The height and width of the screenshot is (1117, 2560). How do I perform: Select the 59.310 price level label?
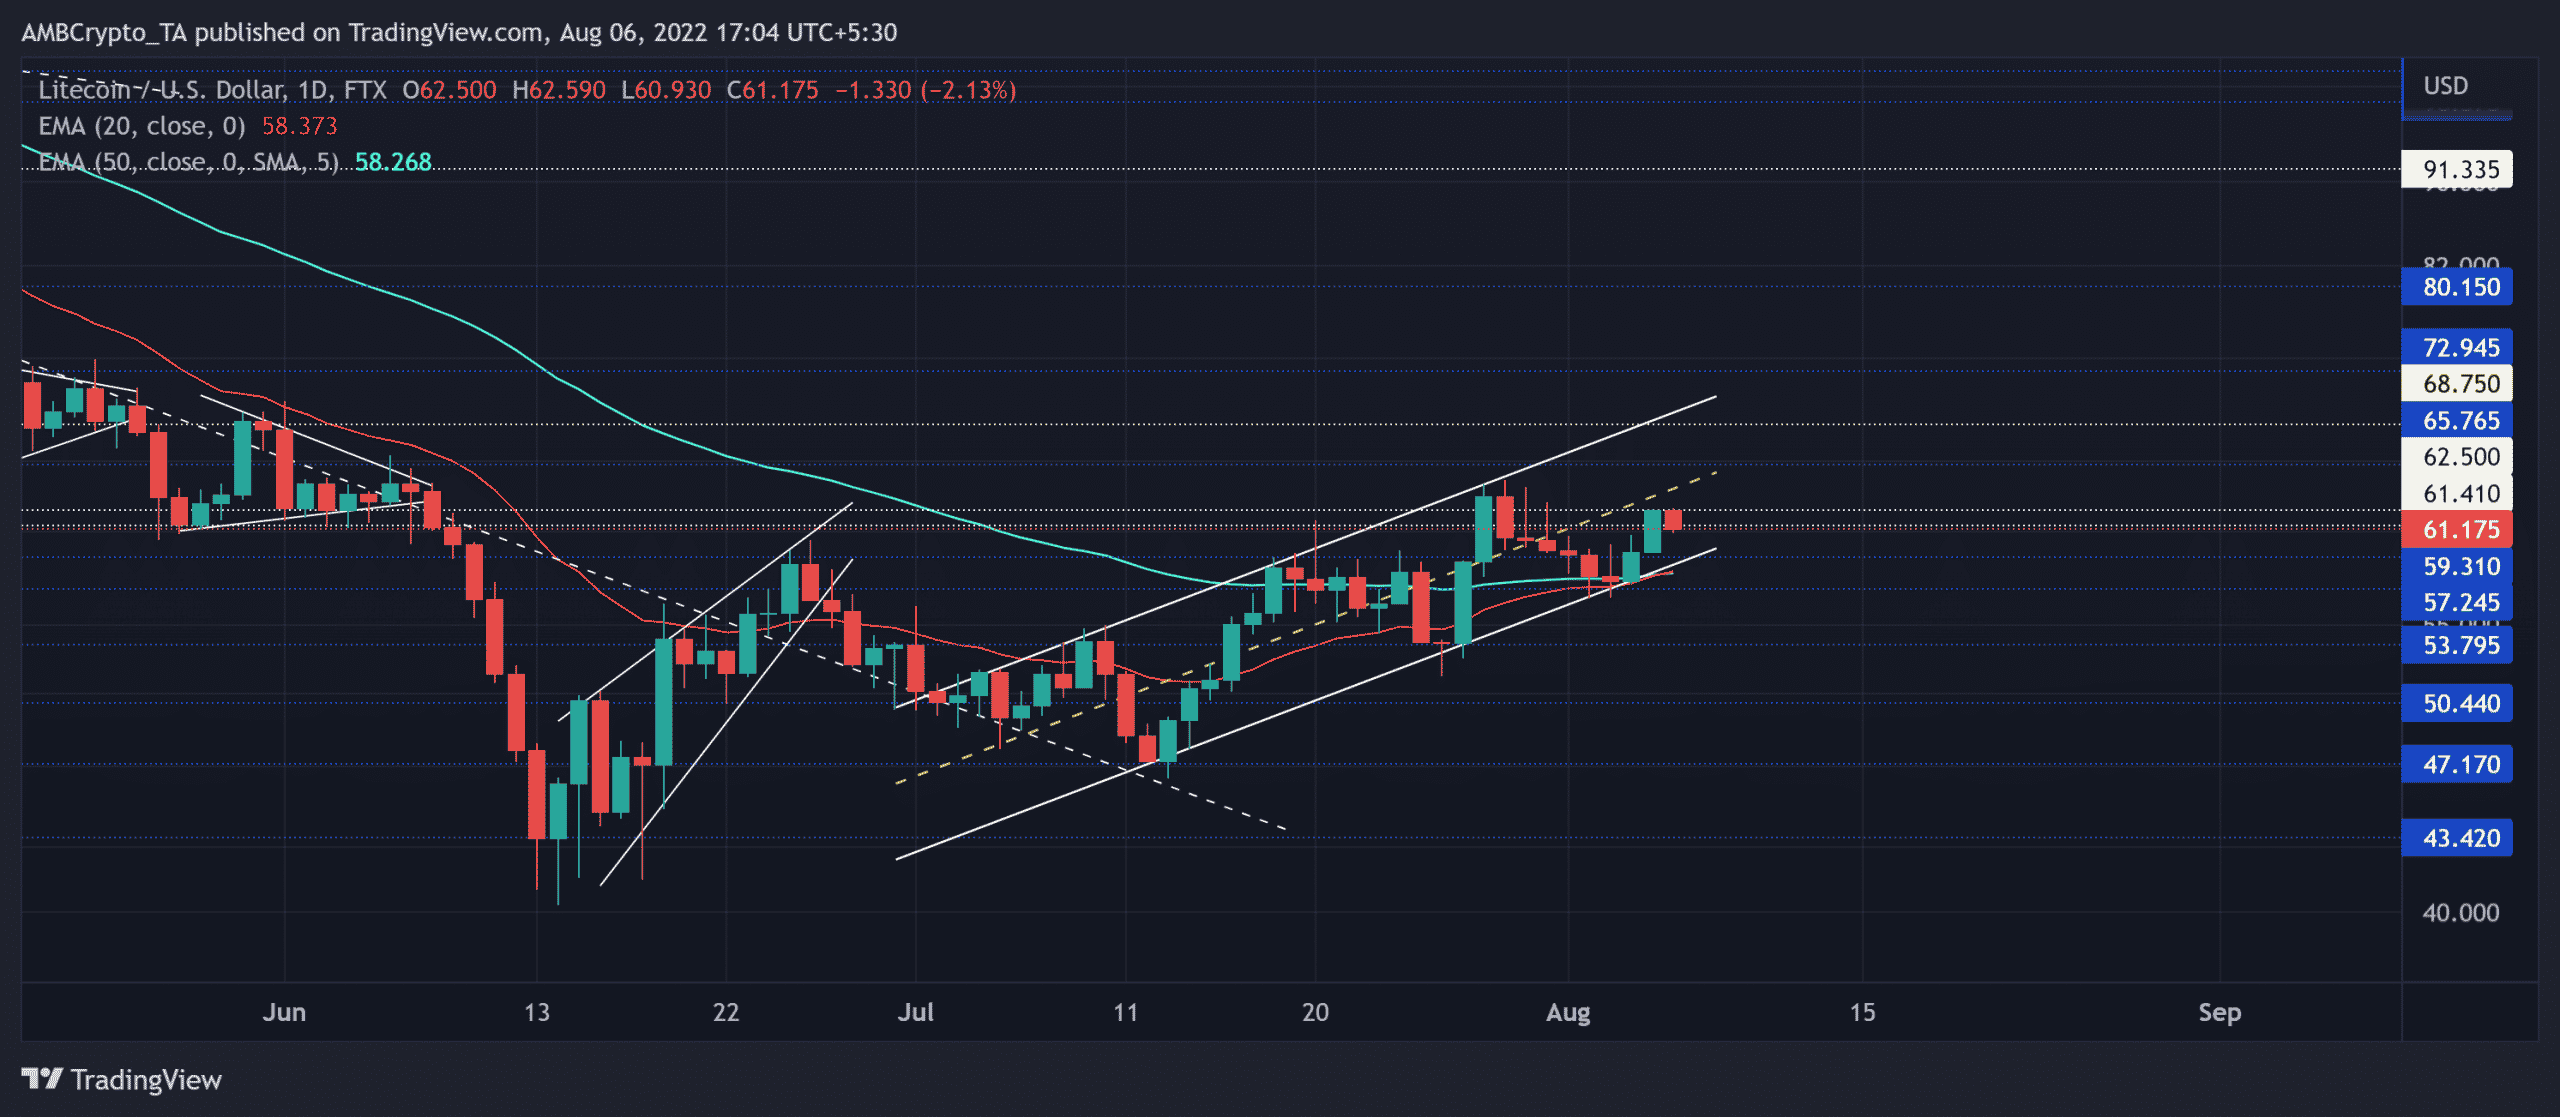click(x=2457, y=566)
